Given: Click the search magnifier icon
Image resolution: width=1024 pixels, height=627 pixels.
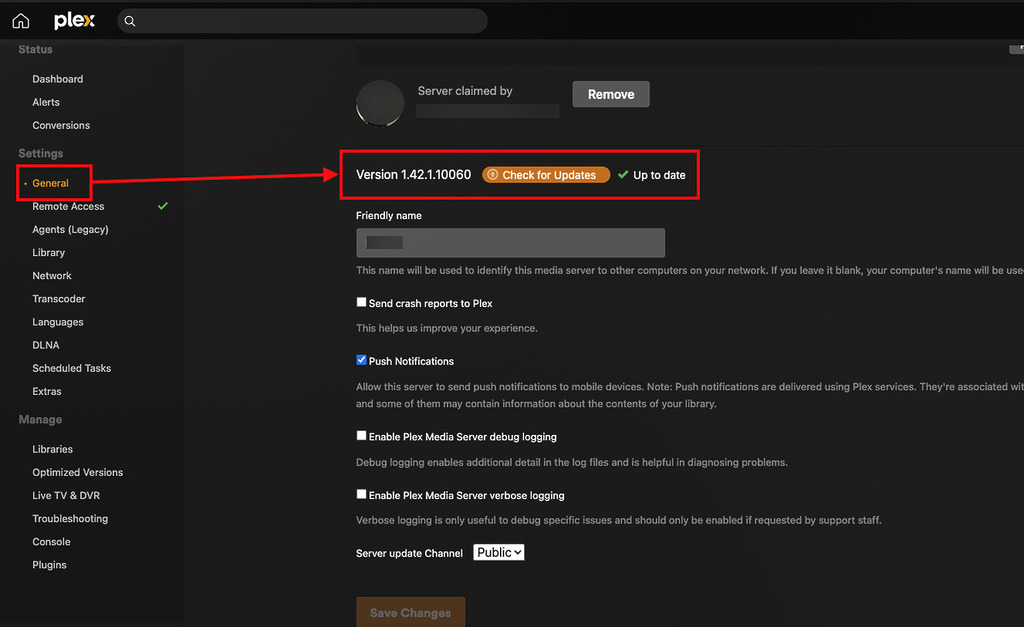Looking at the screenshot, I should point(130,21).
